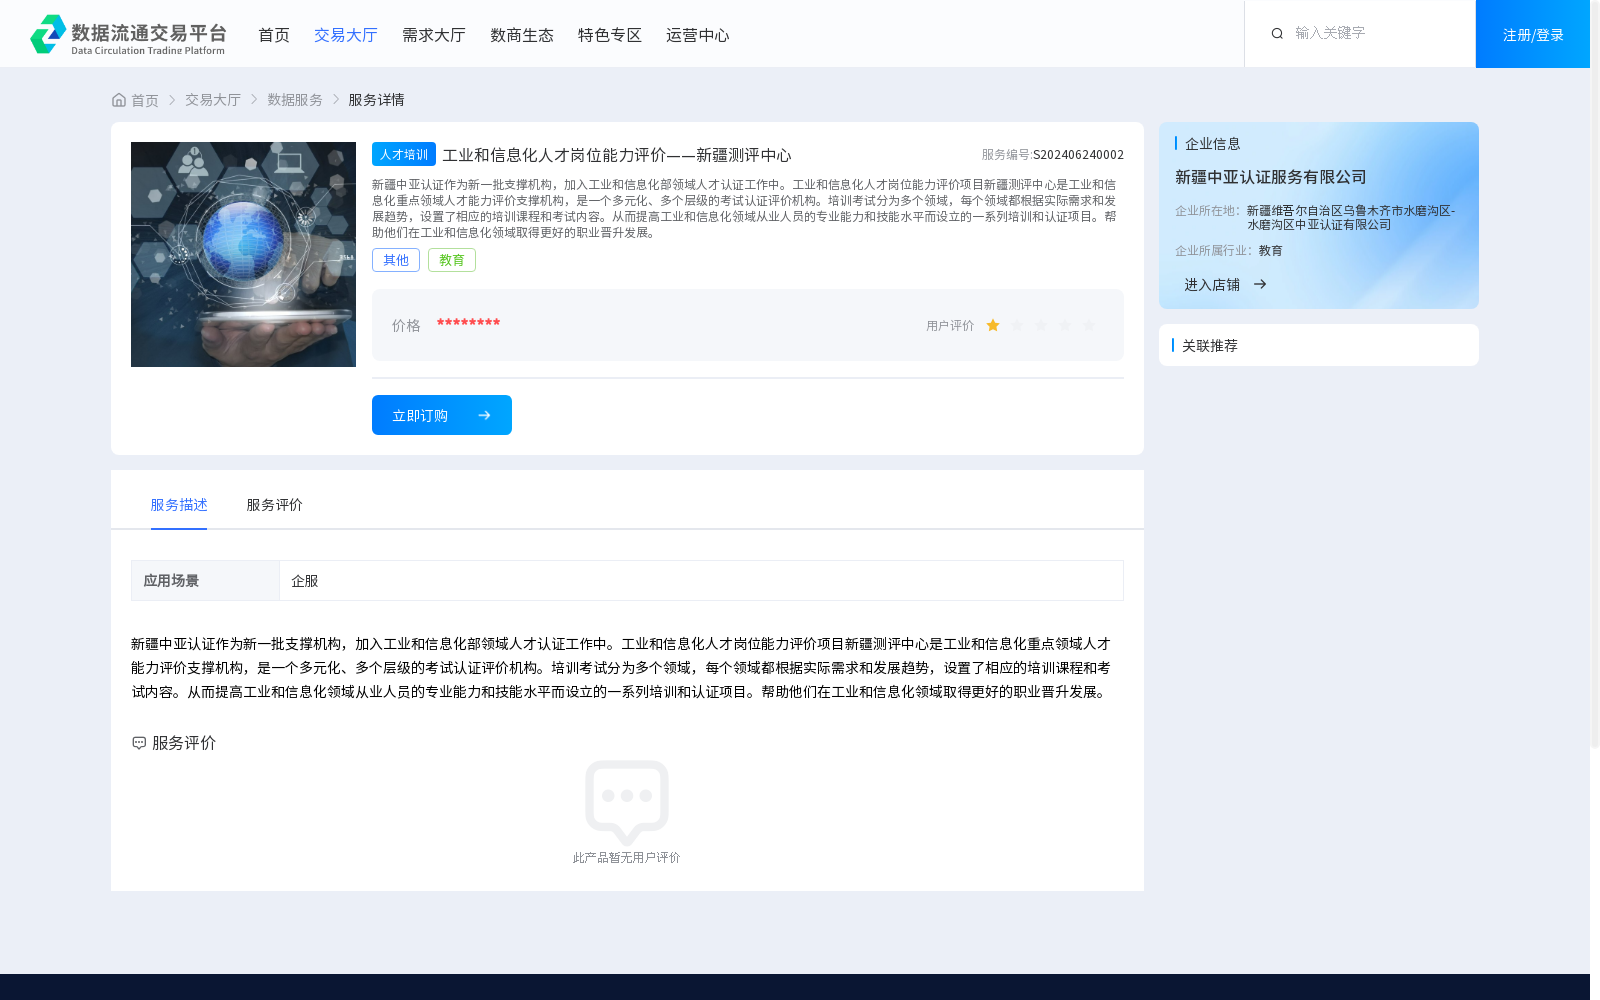Open the 数商生态 menu item
Screen dimensions: 1600x1000
click(x=522, y=35)
